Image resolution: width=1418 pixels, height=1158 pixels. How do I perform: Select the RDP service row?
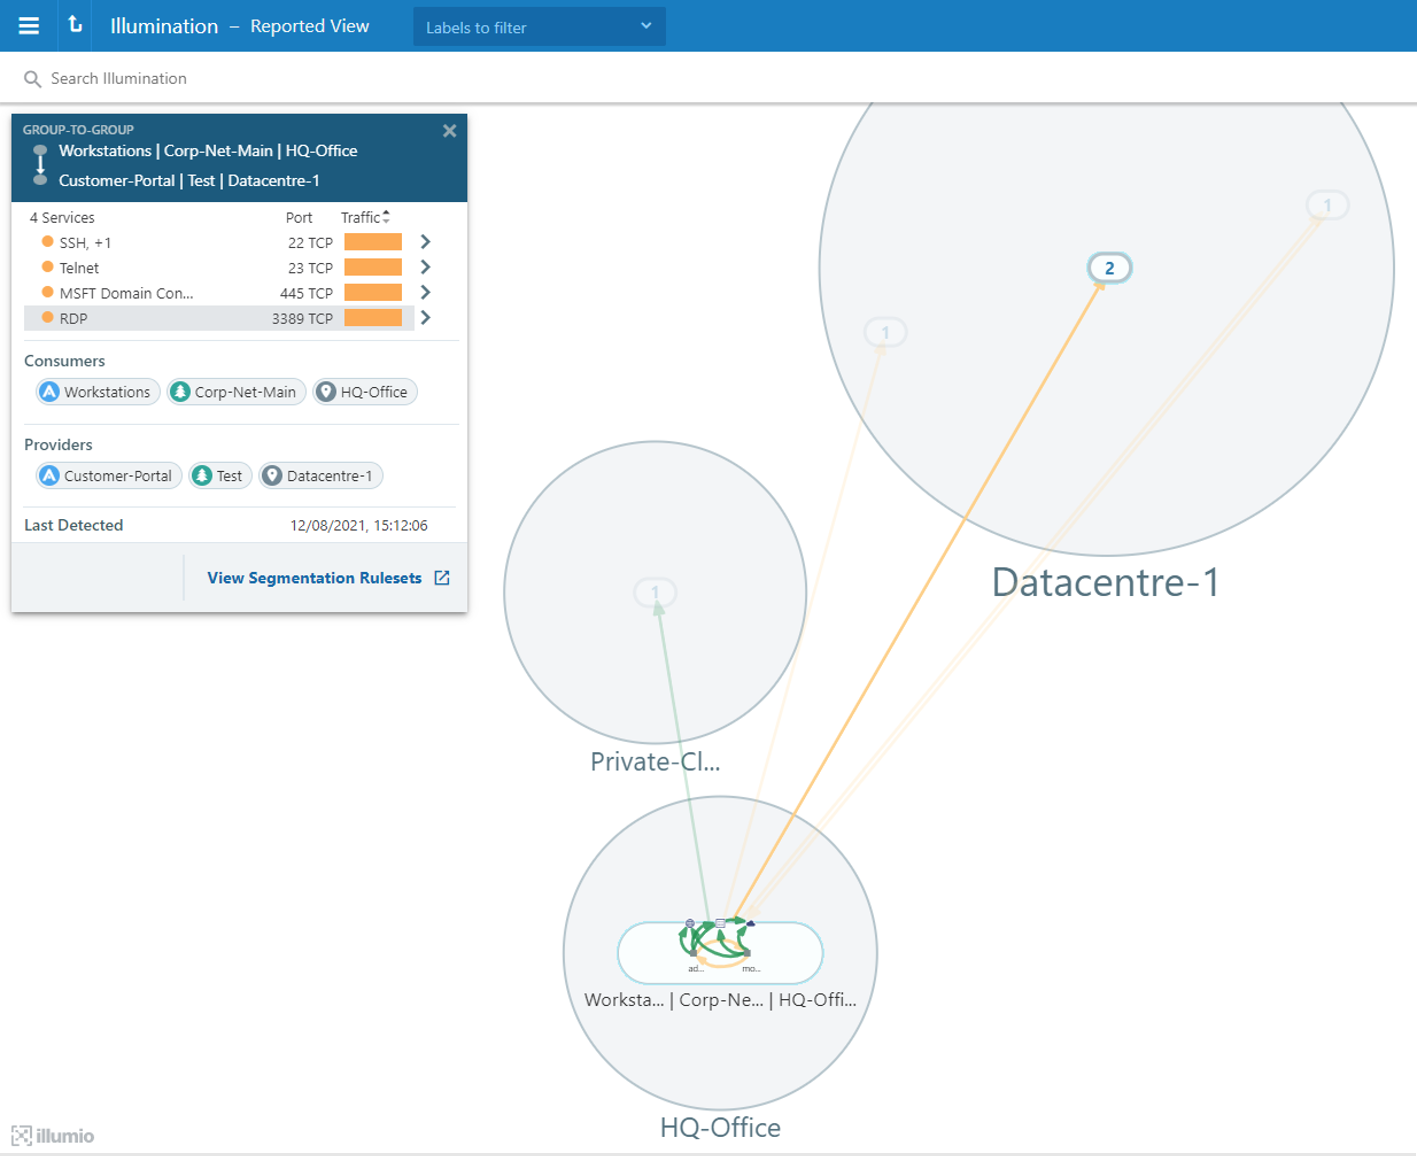(x=218, y=318)
